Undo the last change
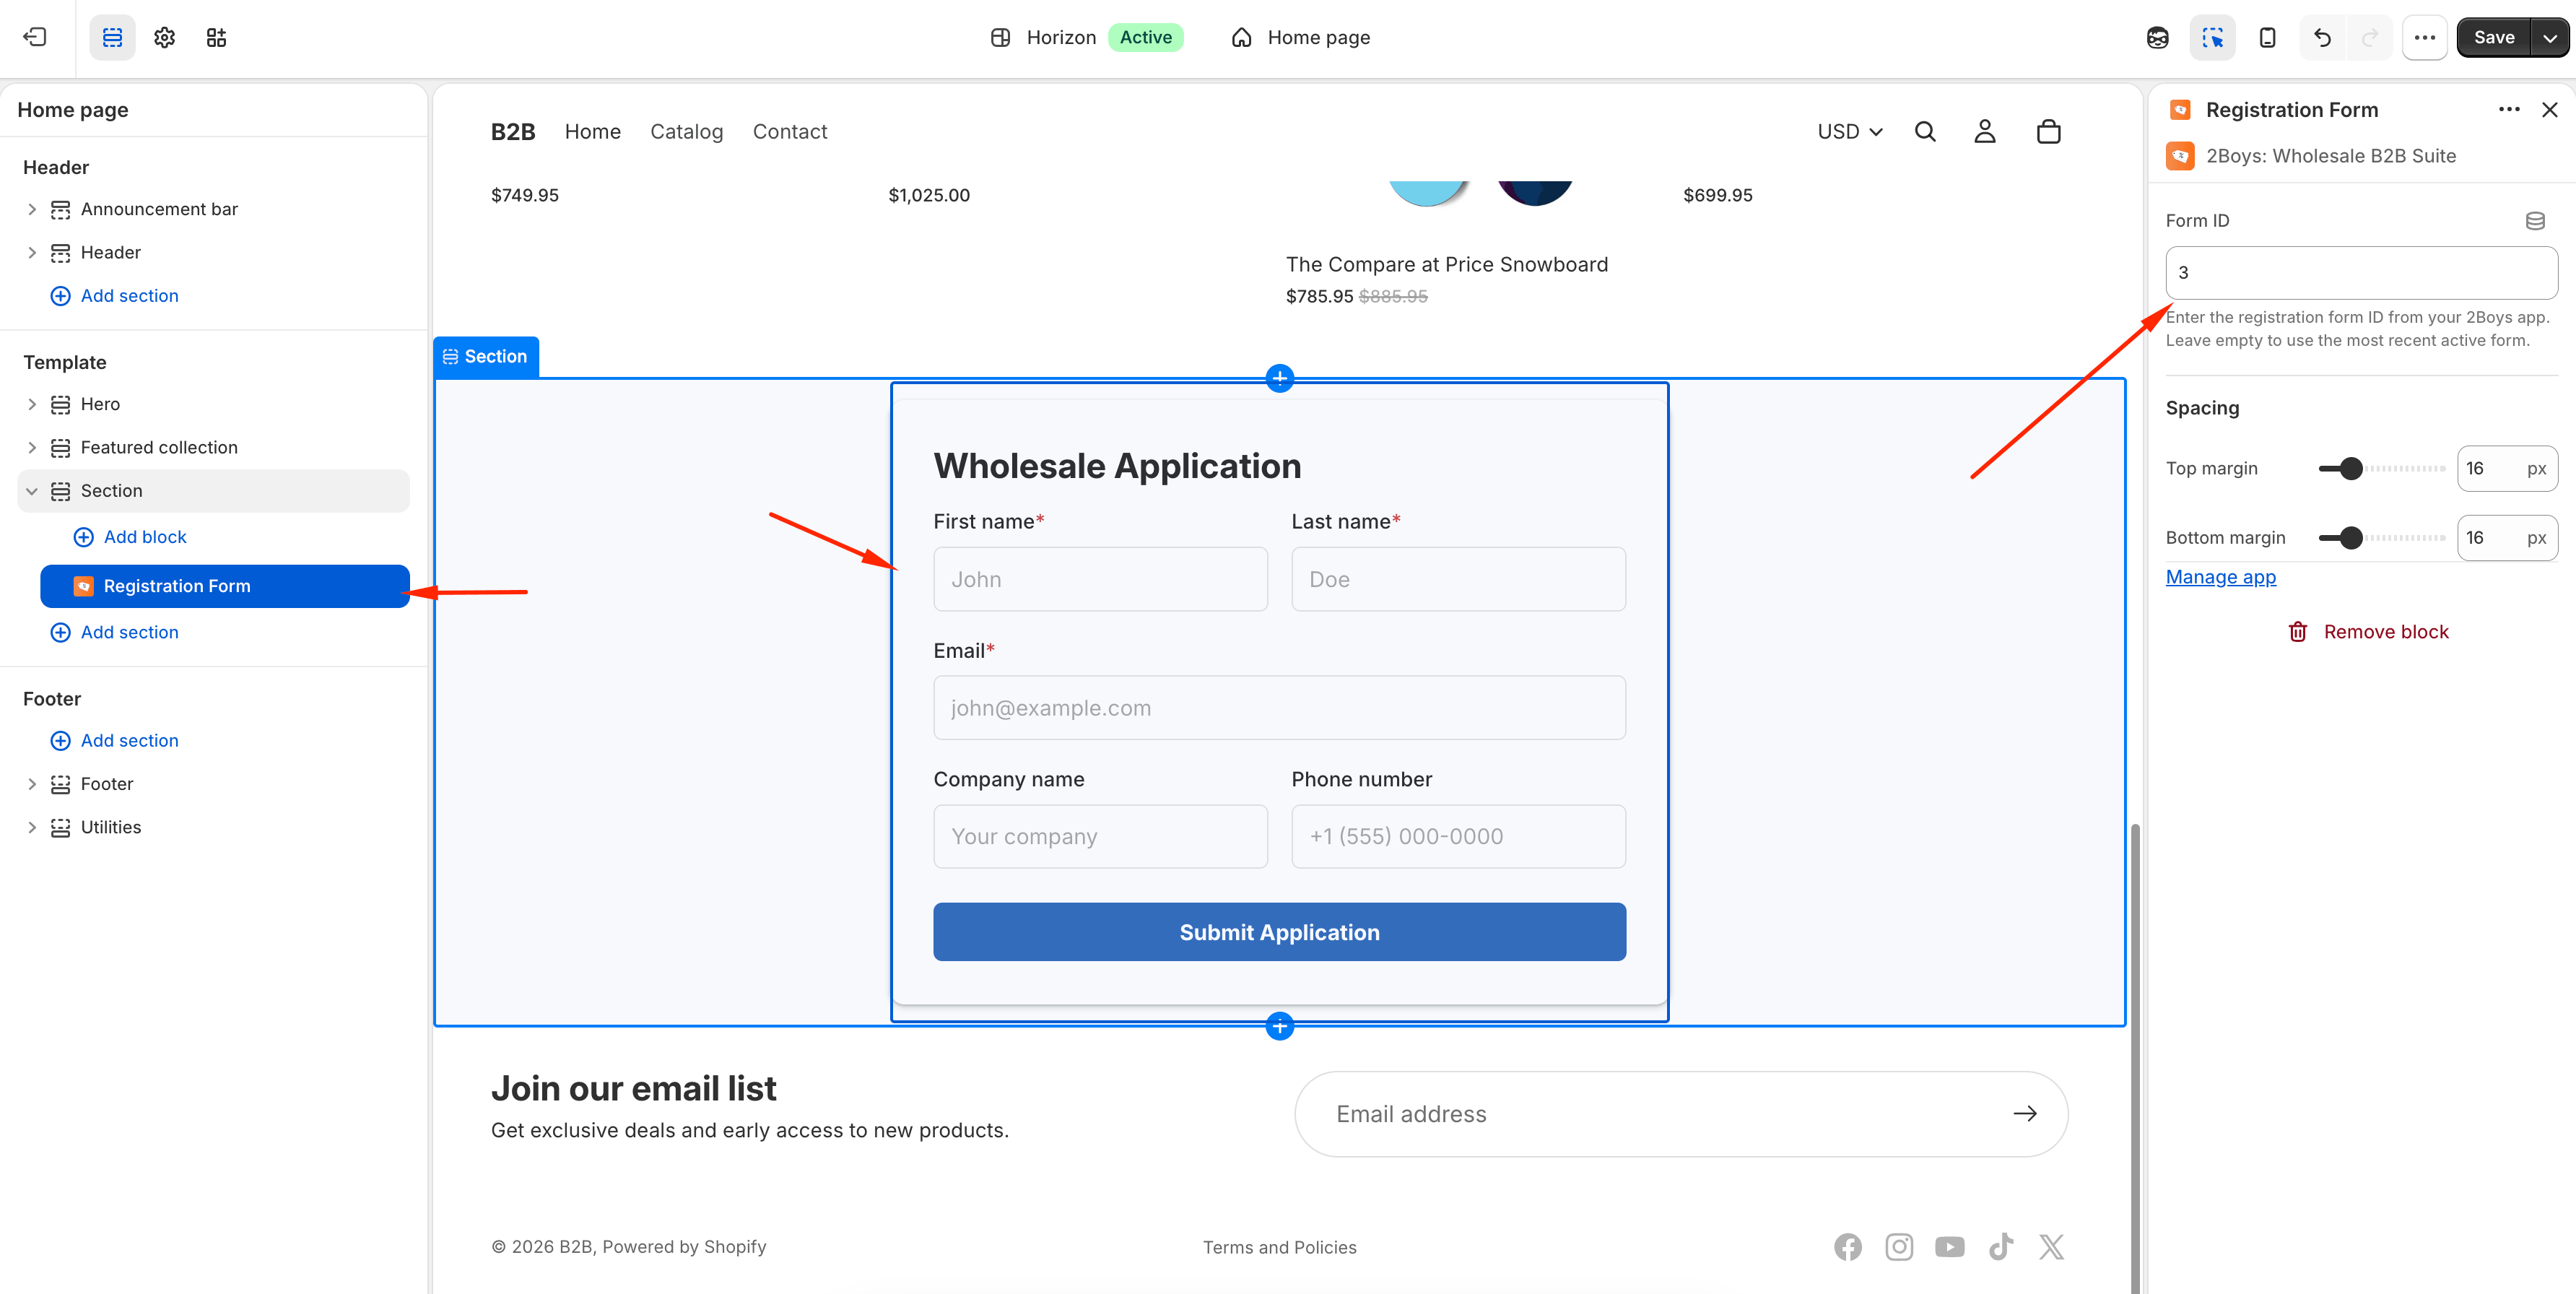2576x1294 pixels. [2322, 37]
